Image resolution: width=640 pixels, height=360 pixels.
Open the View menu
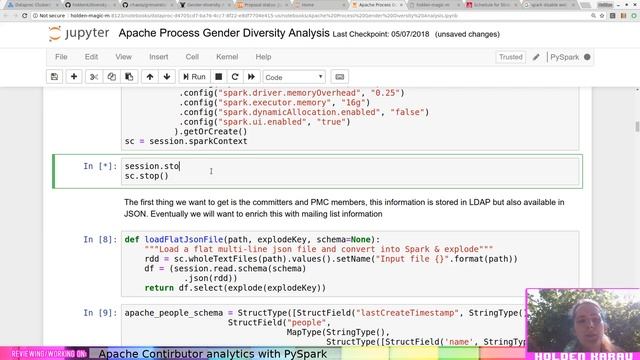click(123, 57)
